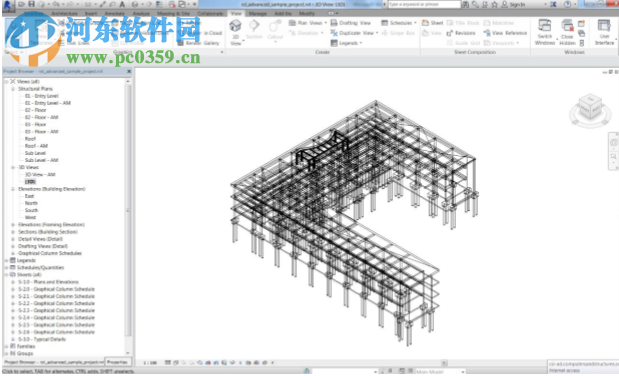Expand the Families node
Image resolution: width=619 pixels, height=376 pixels.
point(6,346)
